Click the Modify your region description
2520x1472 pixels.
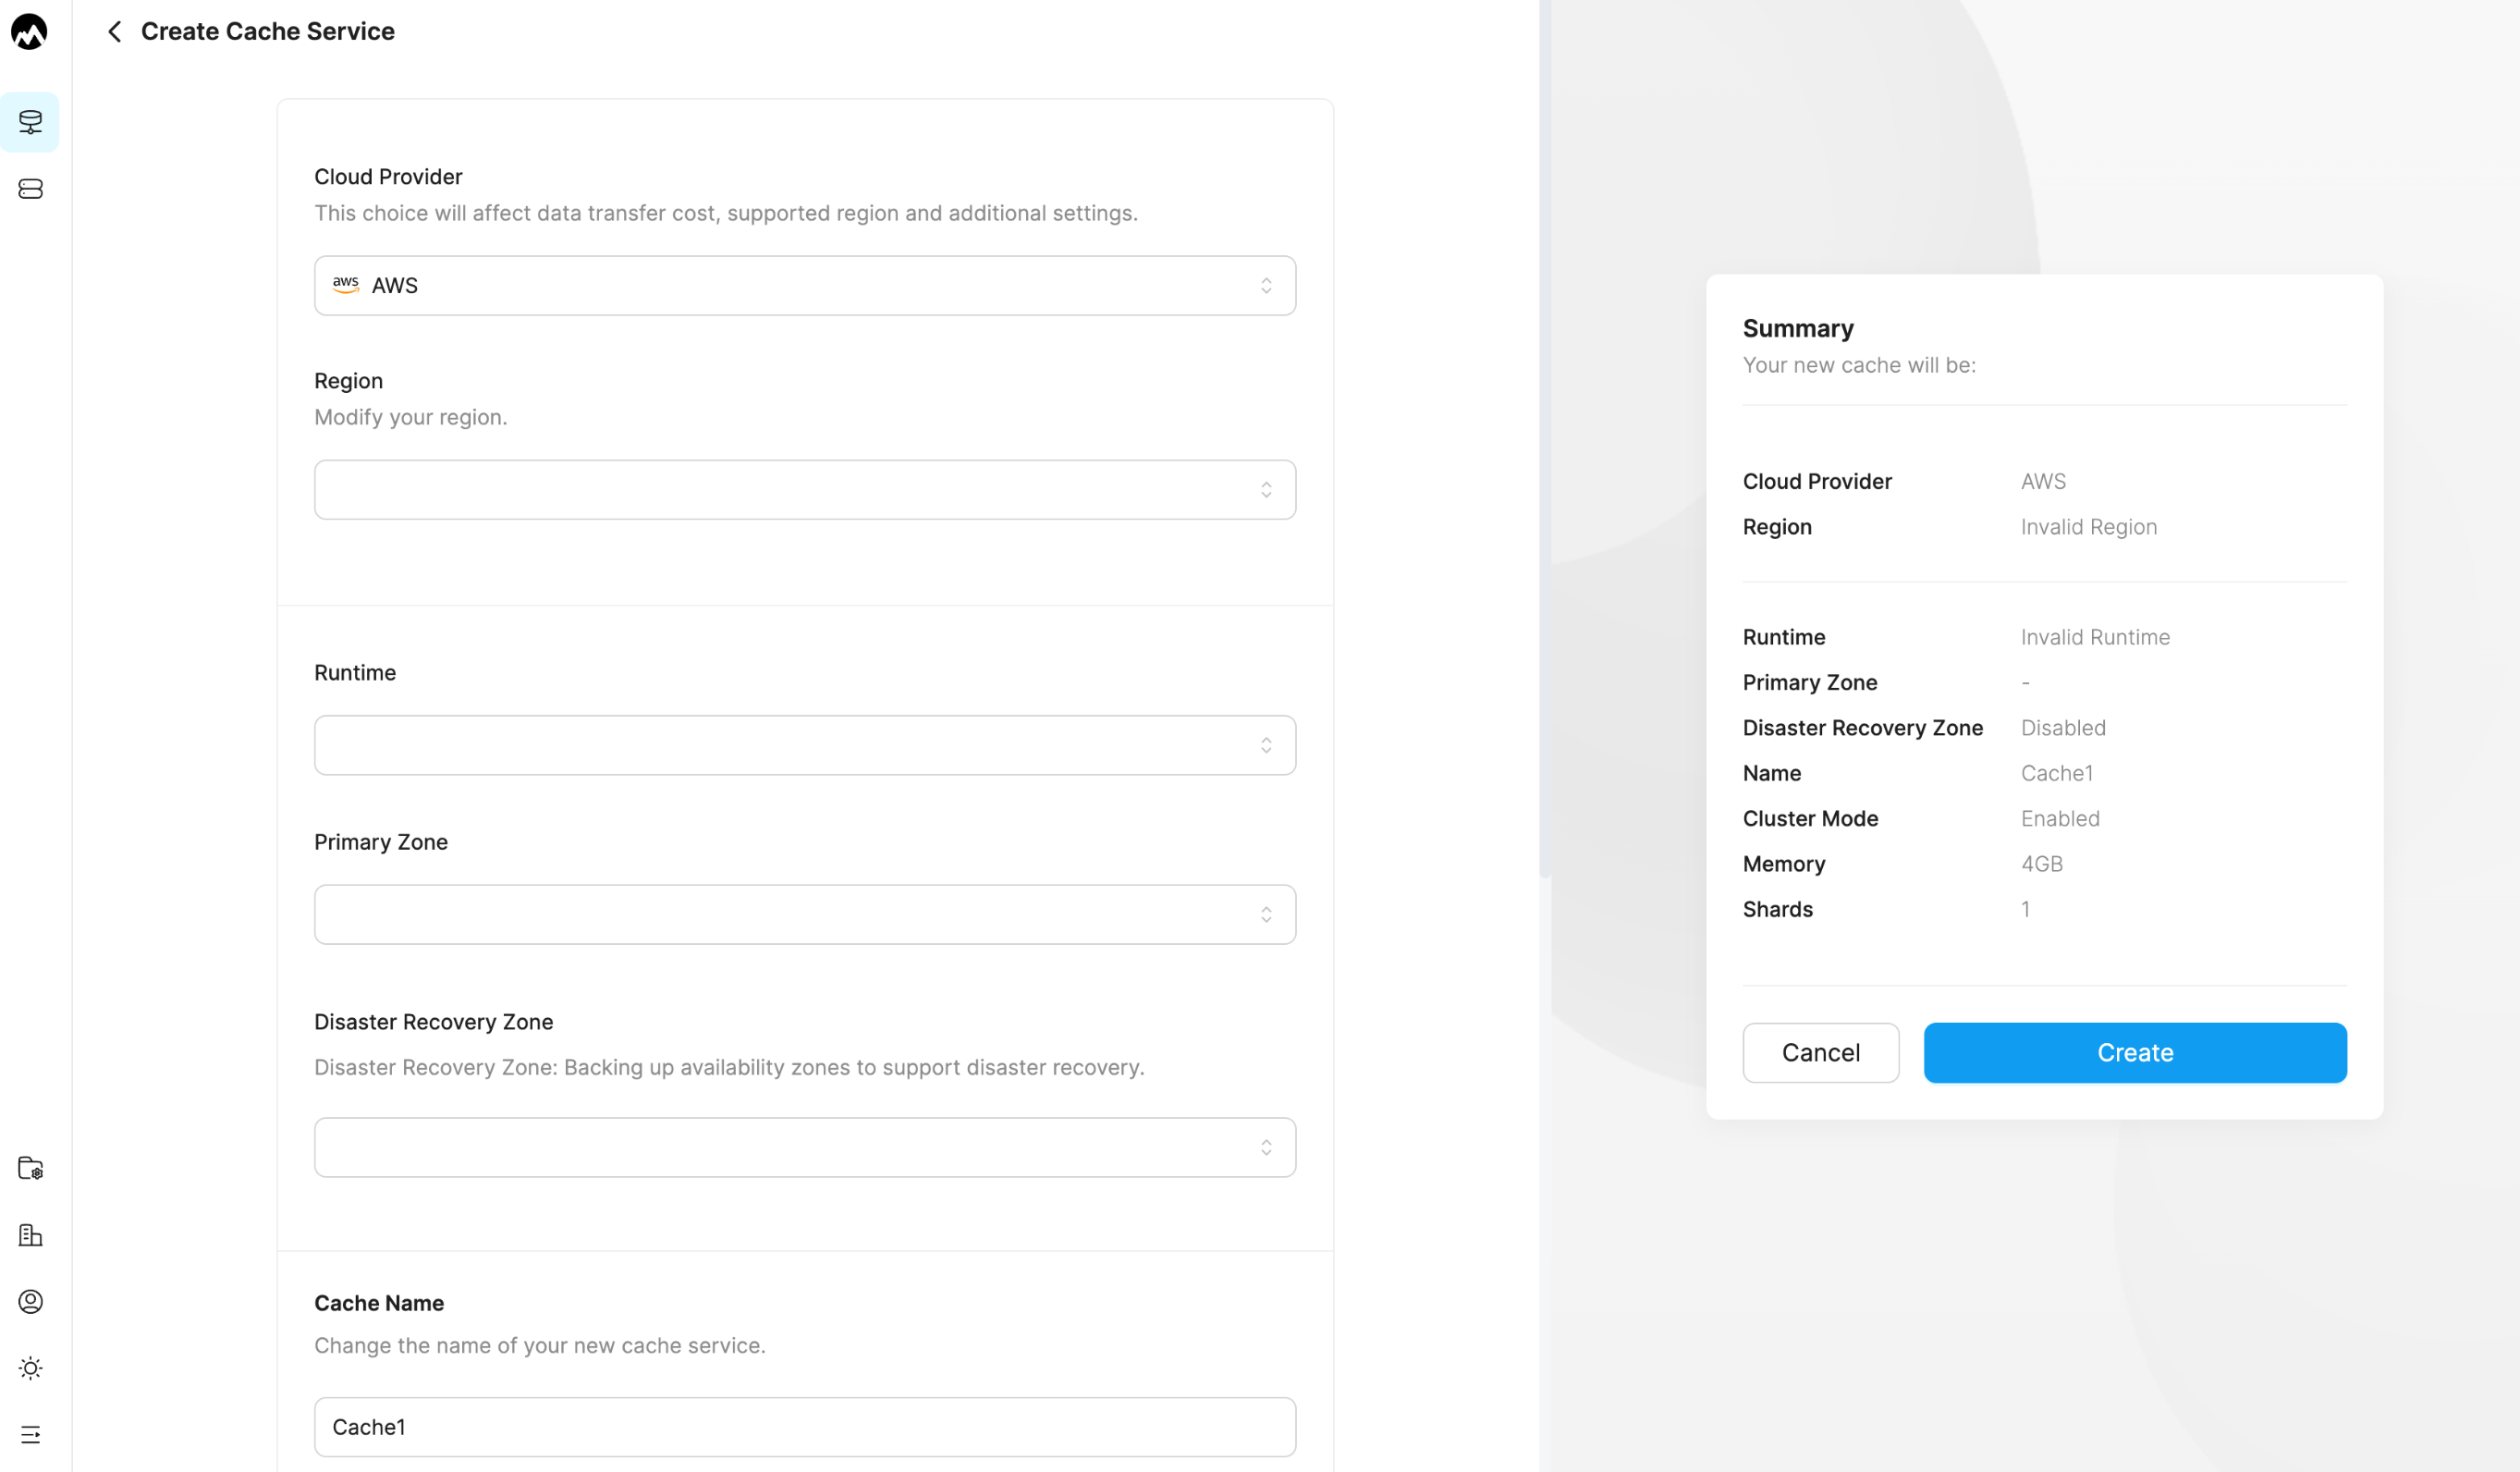click(x=411, y=417)
